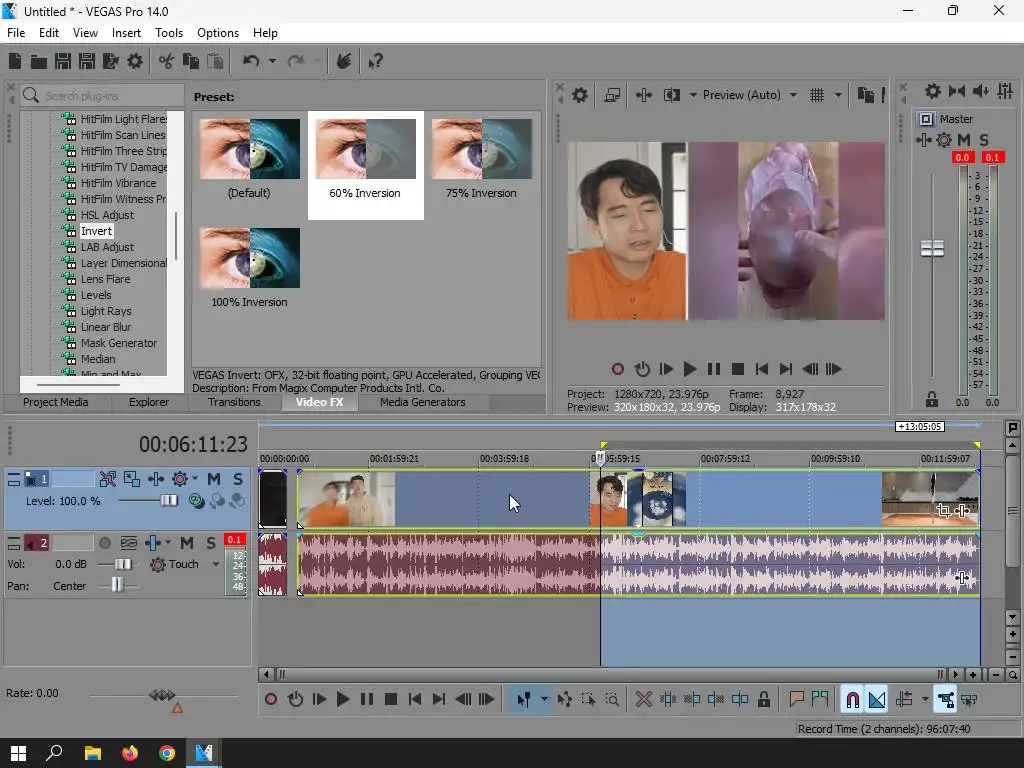Image resolution: width=1024 pixels, height=768 pixels.
Task: Click Go to End in the preview transport
Action: pos(786,369)
